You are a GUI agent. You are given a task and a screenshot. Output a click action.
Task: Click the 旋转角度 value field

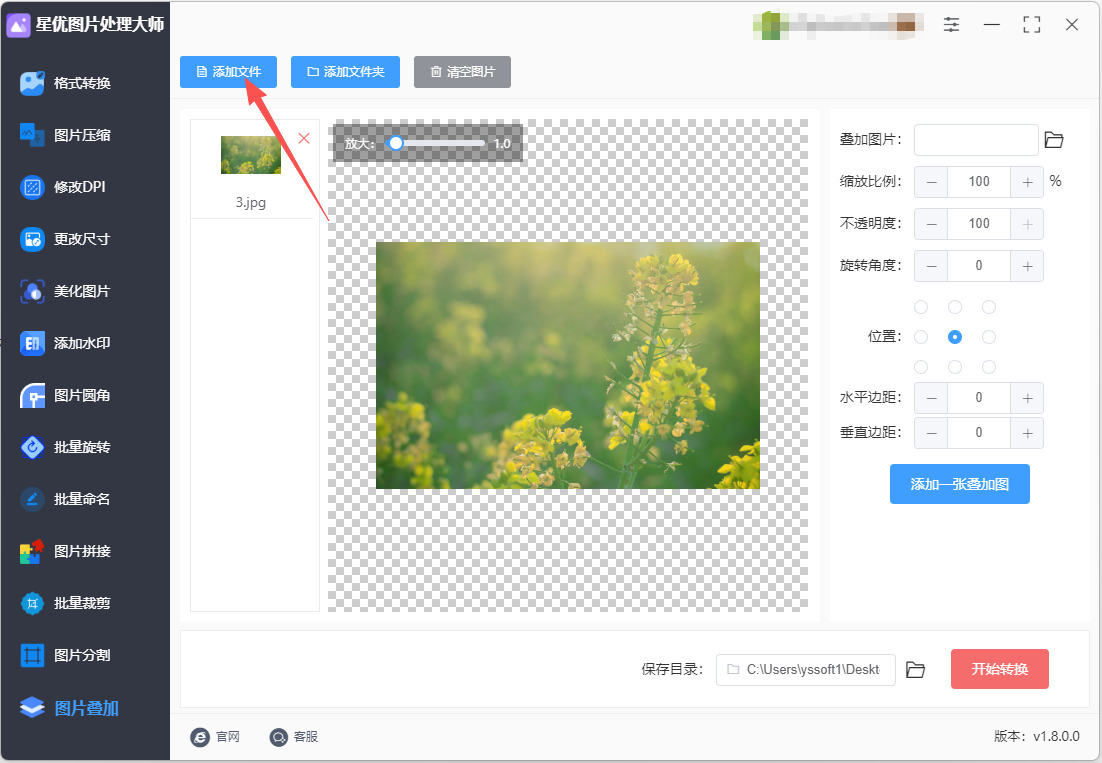[x=979, y=266]
